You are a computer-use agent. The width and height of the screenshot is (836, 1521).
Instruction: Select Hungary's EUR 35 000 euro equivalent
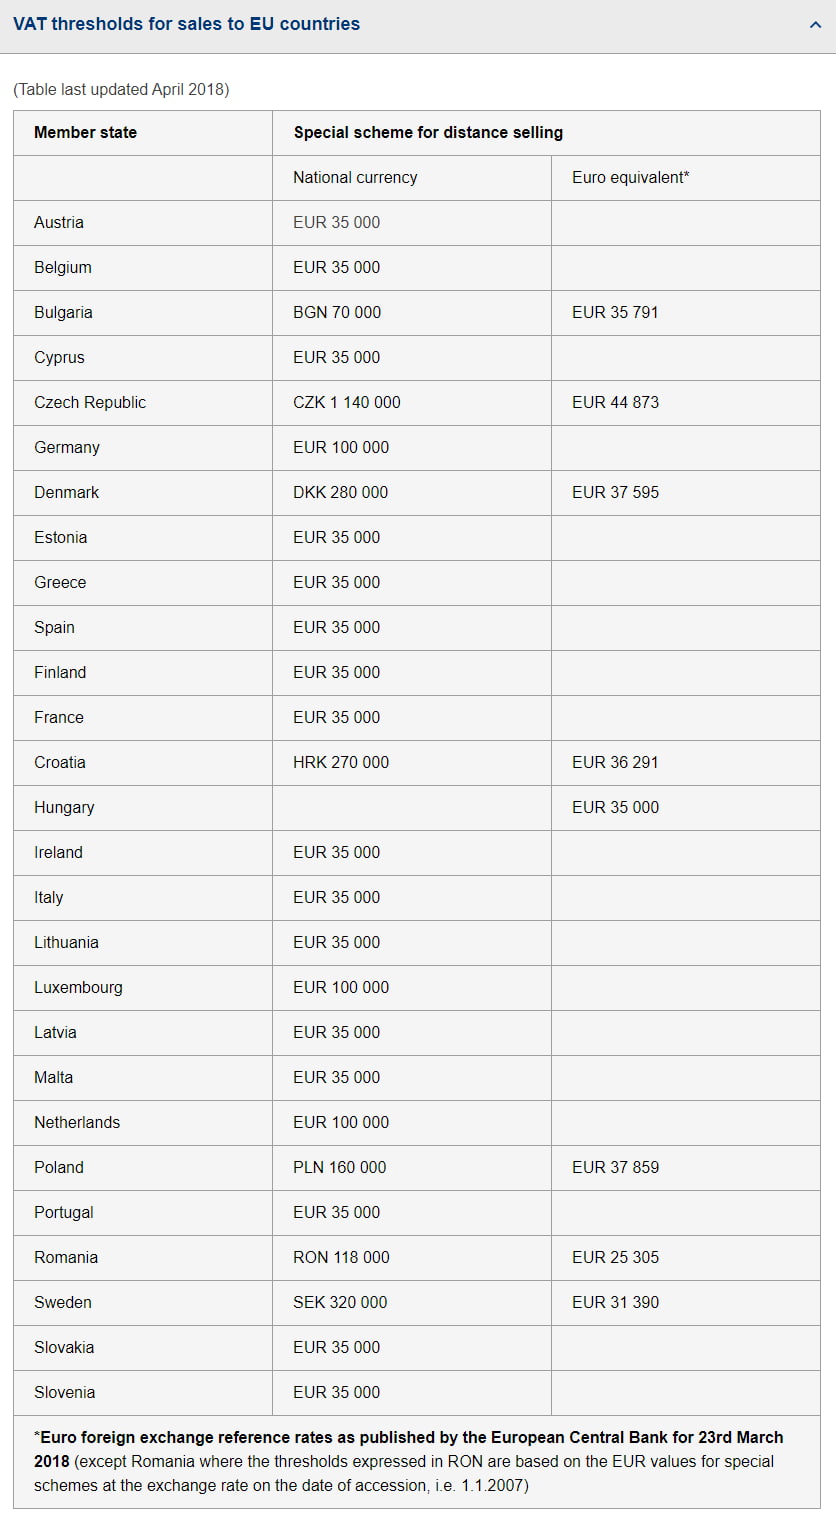(614, 807)
